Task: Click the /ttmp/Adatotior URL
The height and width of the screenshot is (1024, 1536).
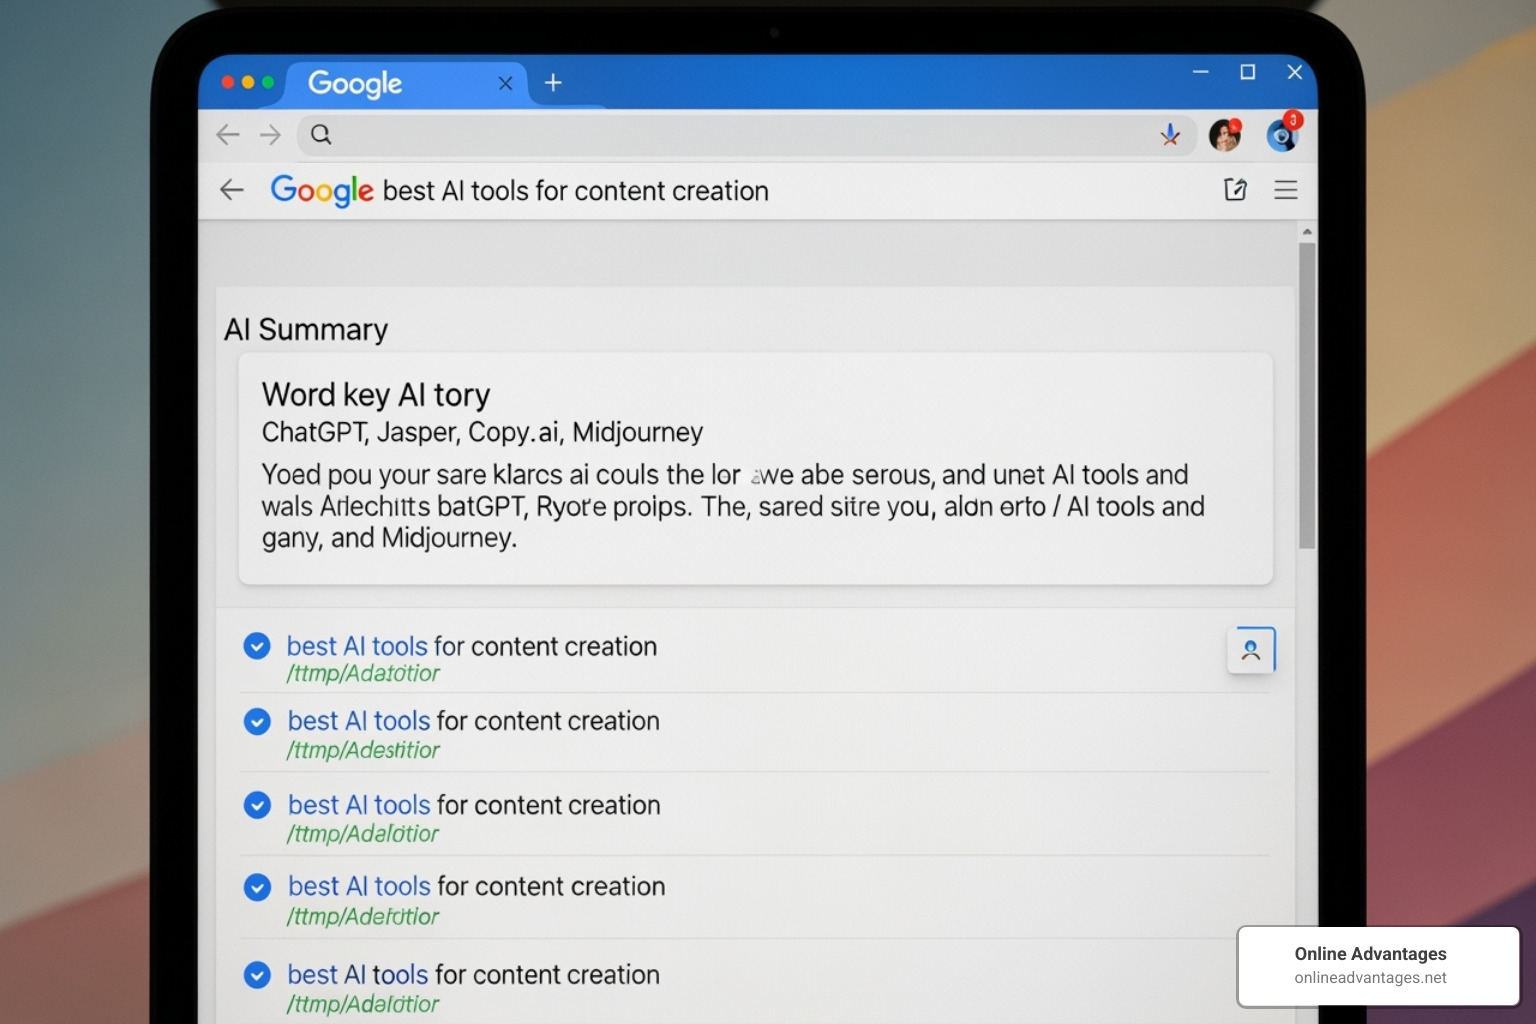Action: (x=363, y=674)
